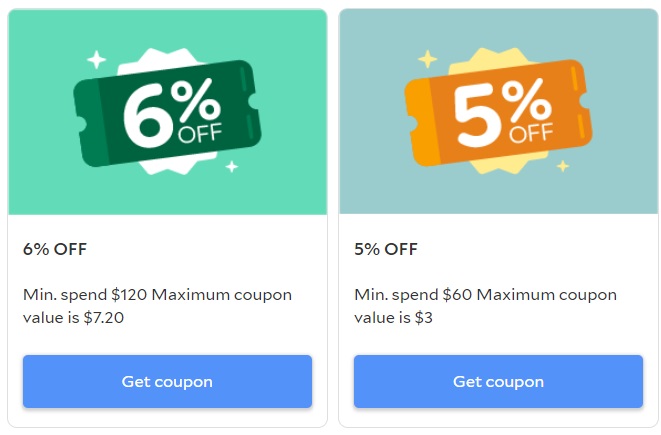Click the yellow sparkle below the orange ticket

pyautogui.click(x=562, y=166)
